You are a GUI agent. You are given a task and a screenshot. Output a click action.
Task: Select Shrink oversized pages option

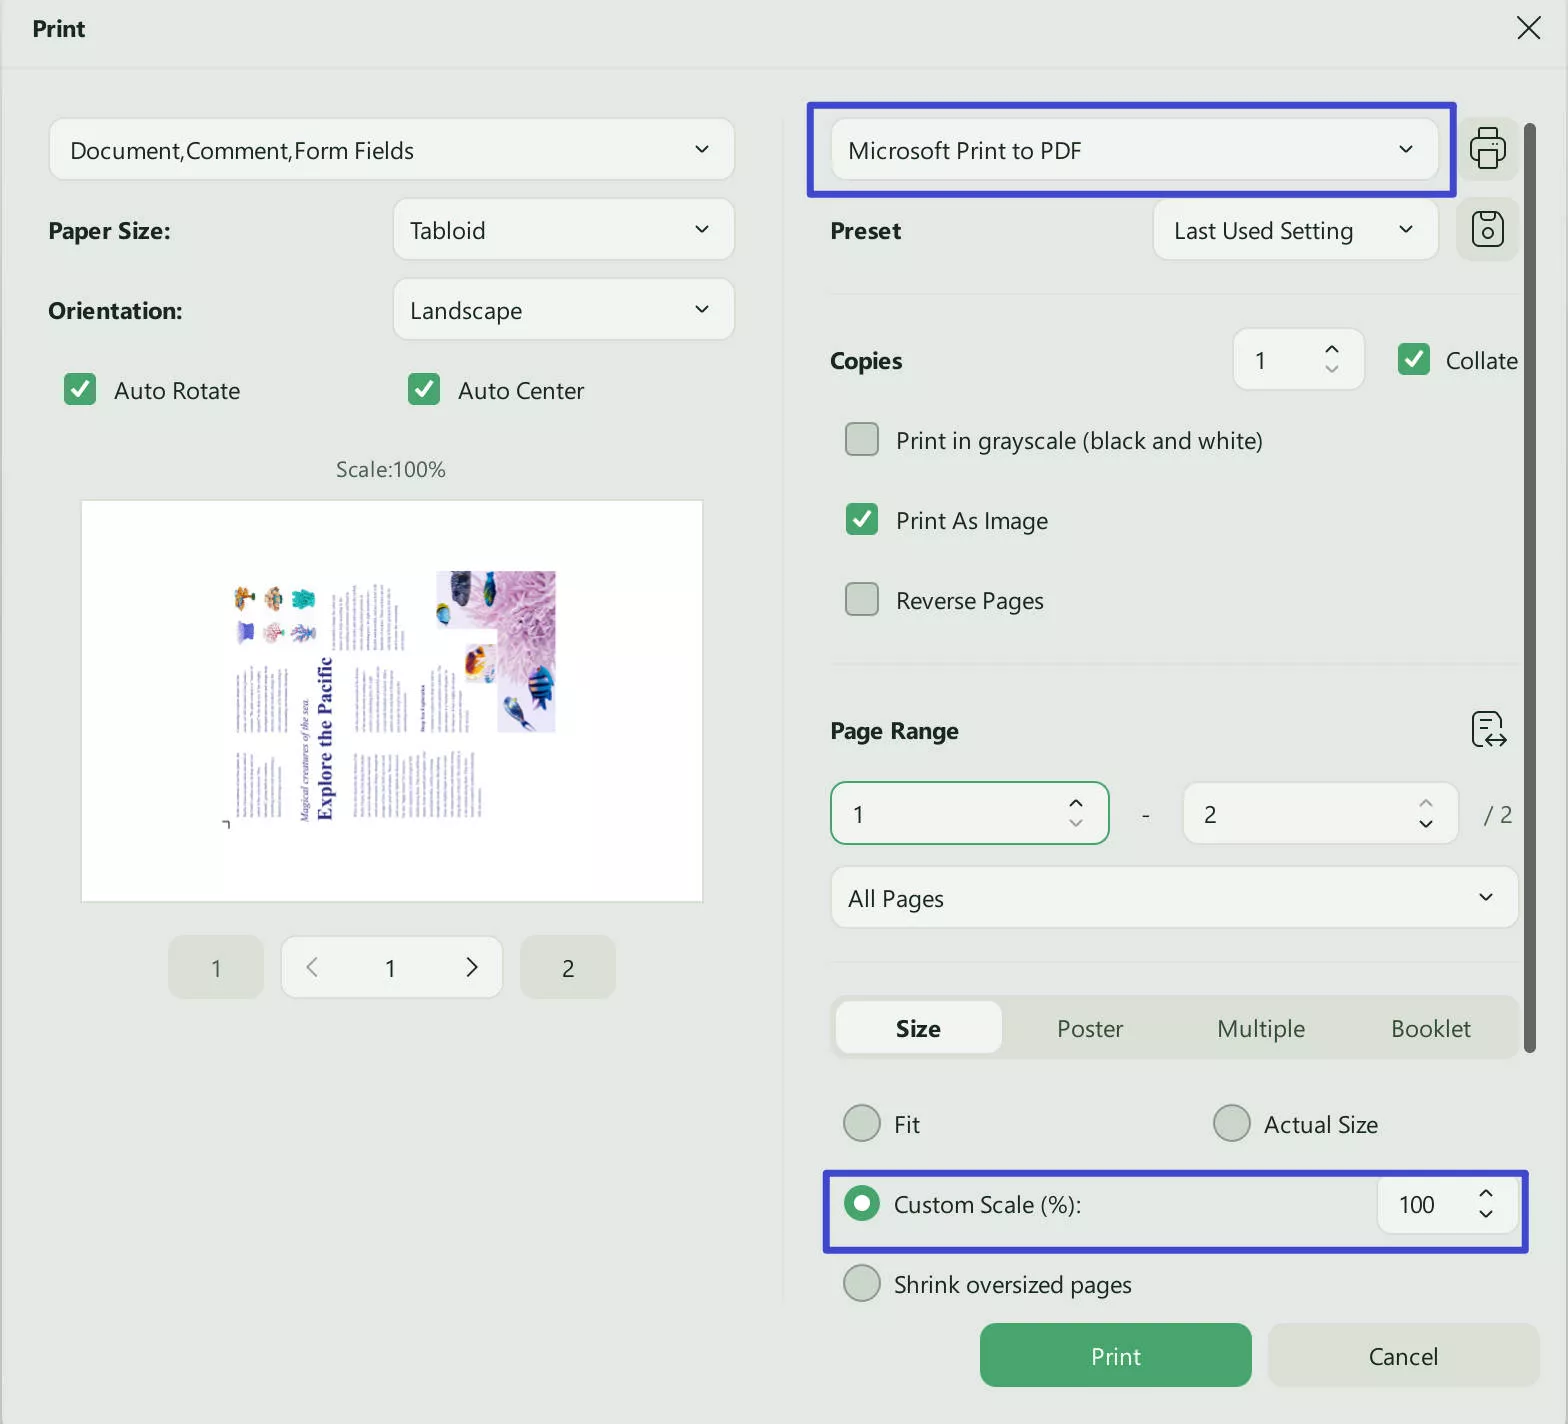[862, 1283]
